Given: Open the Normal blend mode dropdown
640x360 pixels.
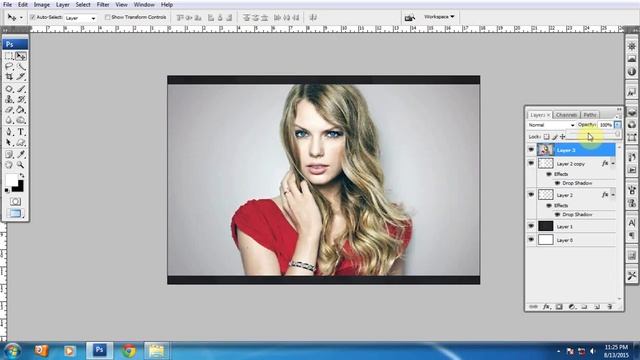Looking at the screenshot, I should coord(551,125).
